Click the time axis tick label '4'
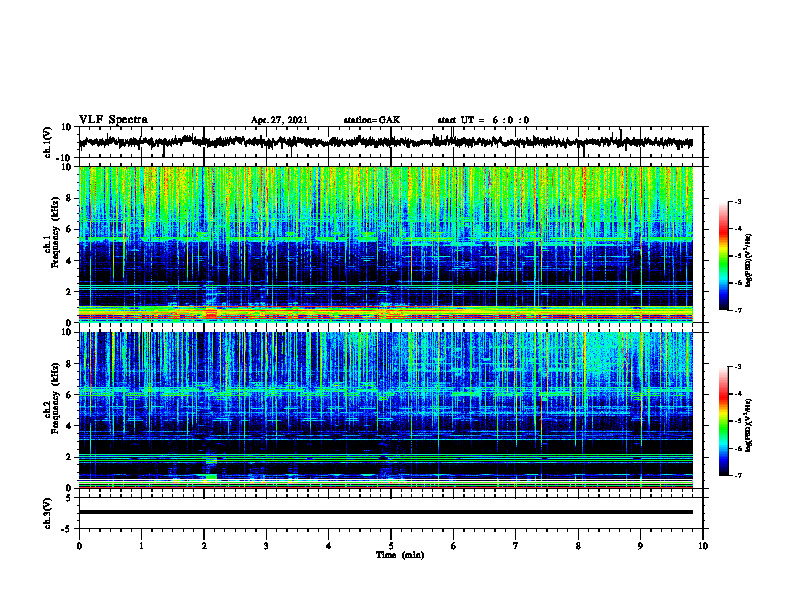The image size is (792, 612). pyautogui.click(x=329, y=546)
